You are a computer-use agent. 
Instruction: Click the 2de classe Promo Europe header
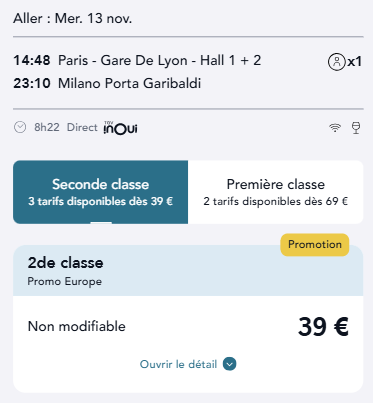click(188, 271)
